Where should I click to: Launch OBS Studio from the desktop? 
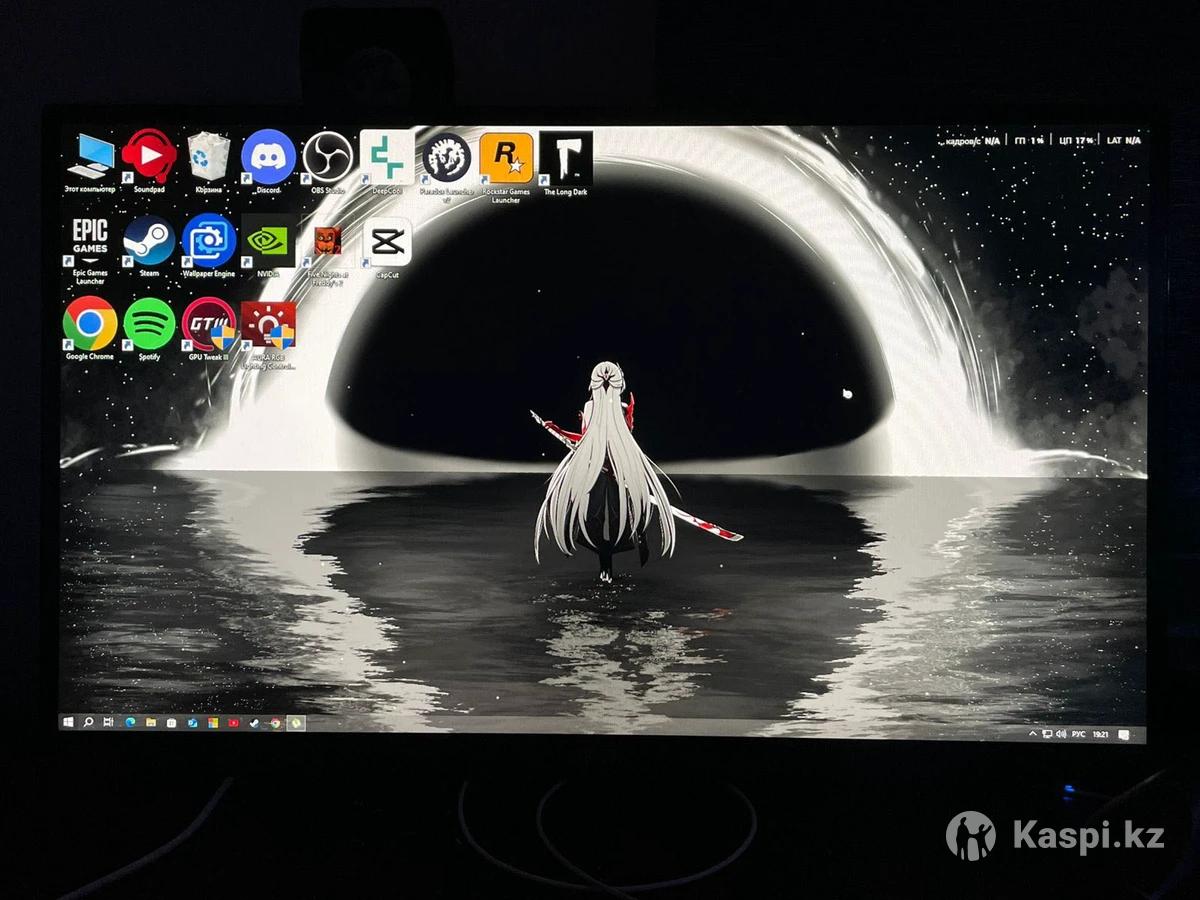click(x=328, y=158)
